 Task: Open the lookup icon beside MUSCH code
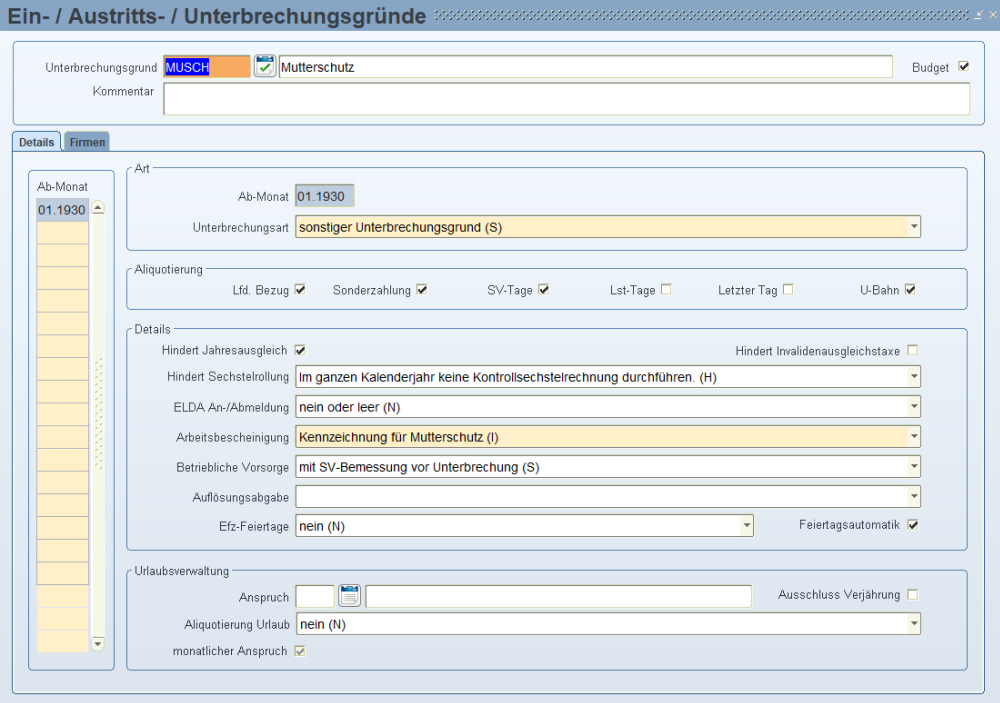[x=265, y=66]
